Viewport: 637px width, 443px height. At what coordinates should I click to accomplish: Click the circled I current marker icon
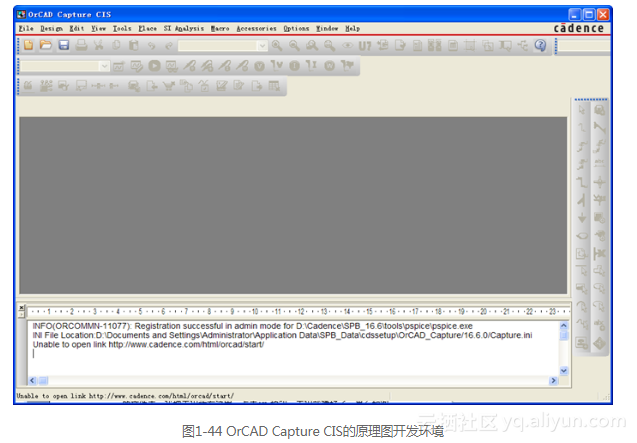[295, 66]
